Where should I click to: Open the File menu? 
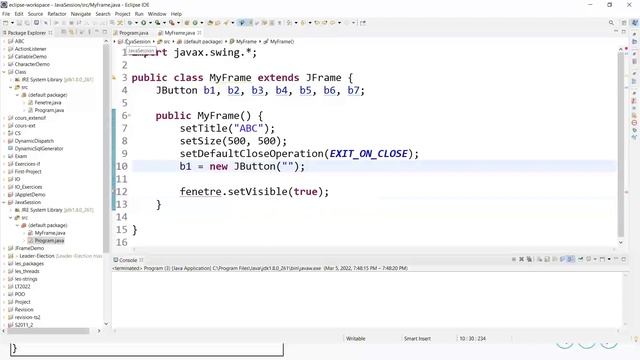pyautogui.click(x=6, y=14)
